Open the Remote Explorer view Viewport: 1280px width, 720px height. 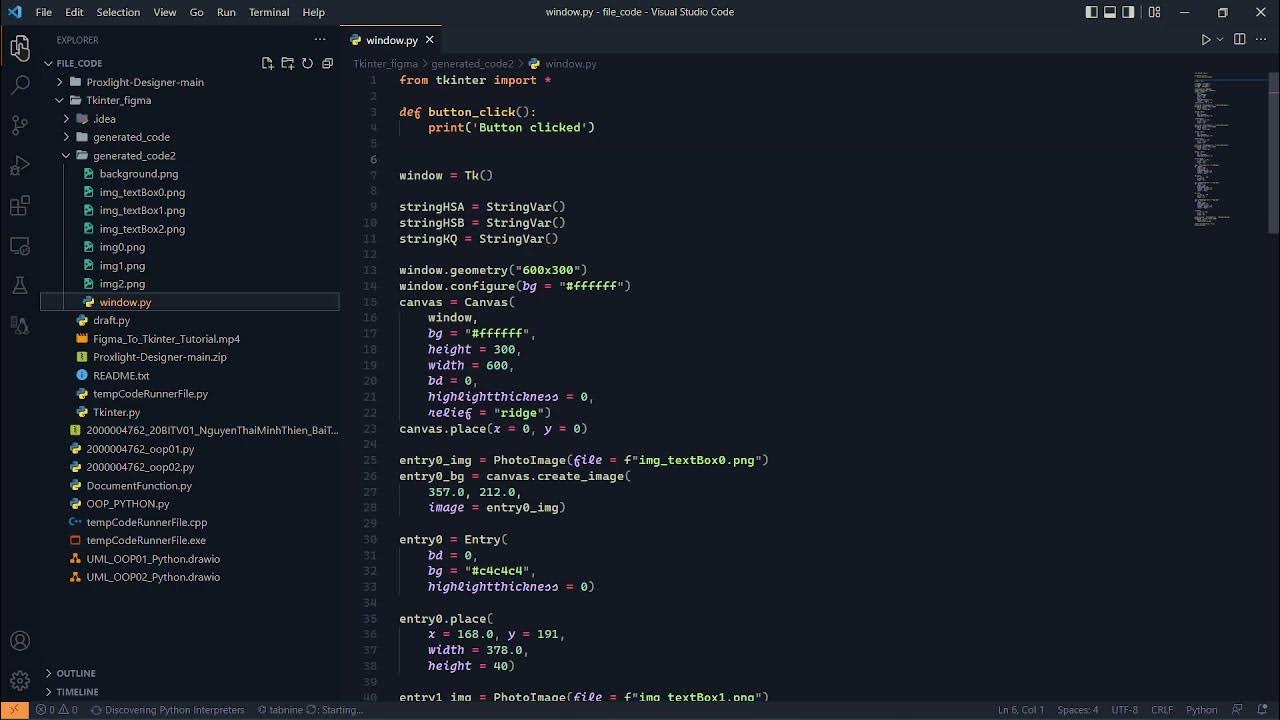tap(20, 246)
